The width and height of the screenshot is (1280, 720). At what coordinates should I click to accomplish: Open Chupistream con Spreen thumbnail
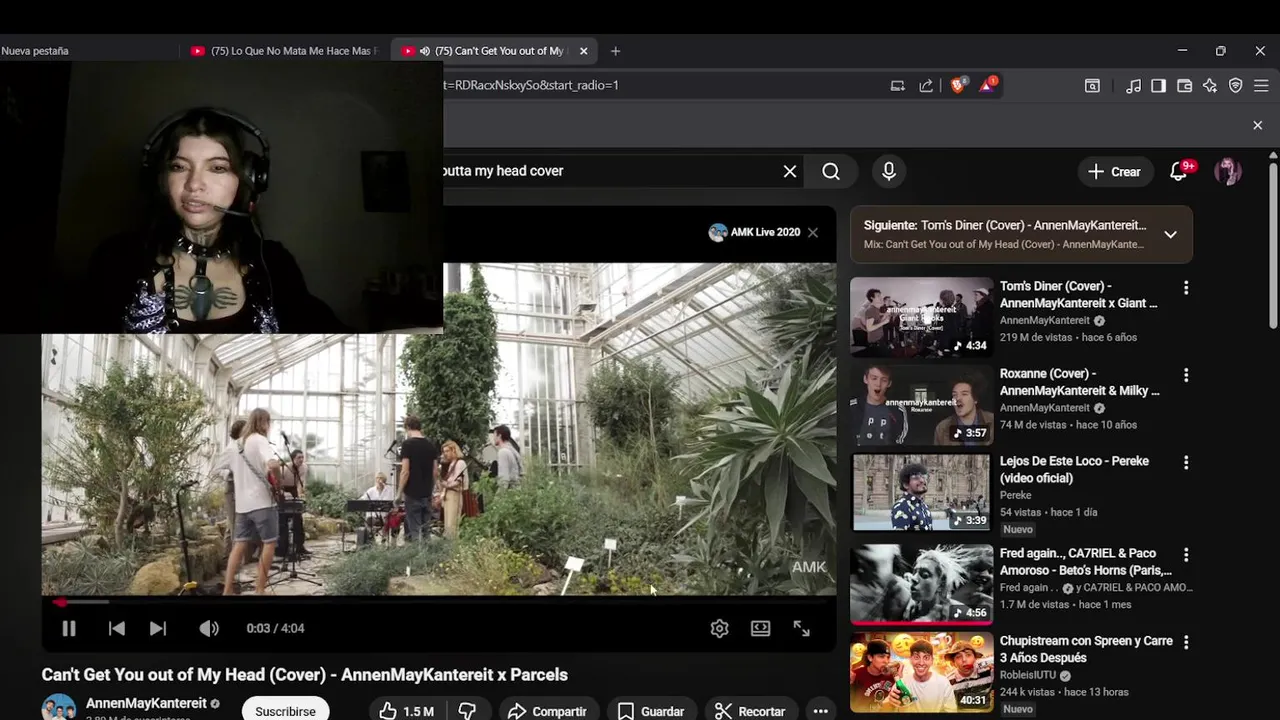tap(921, 671)
